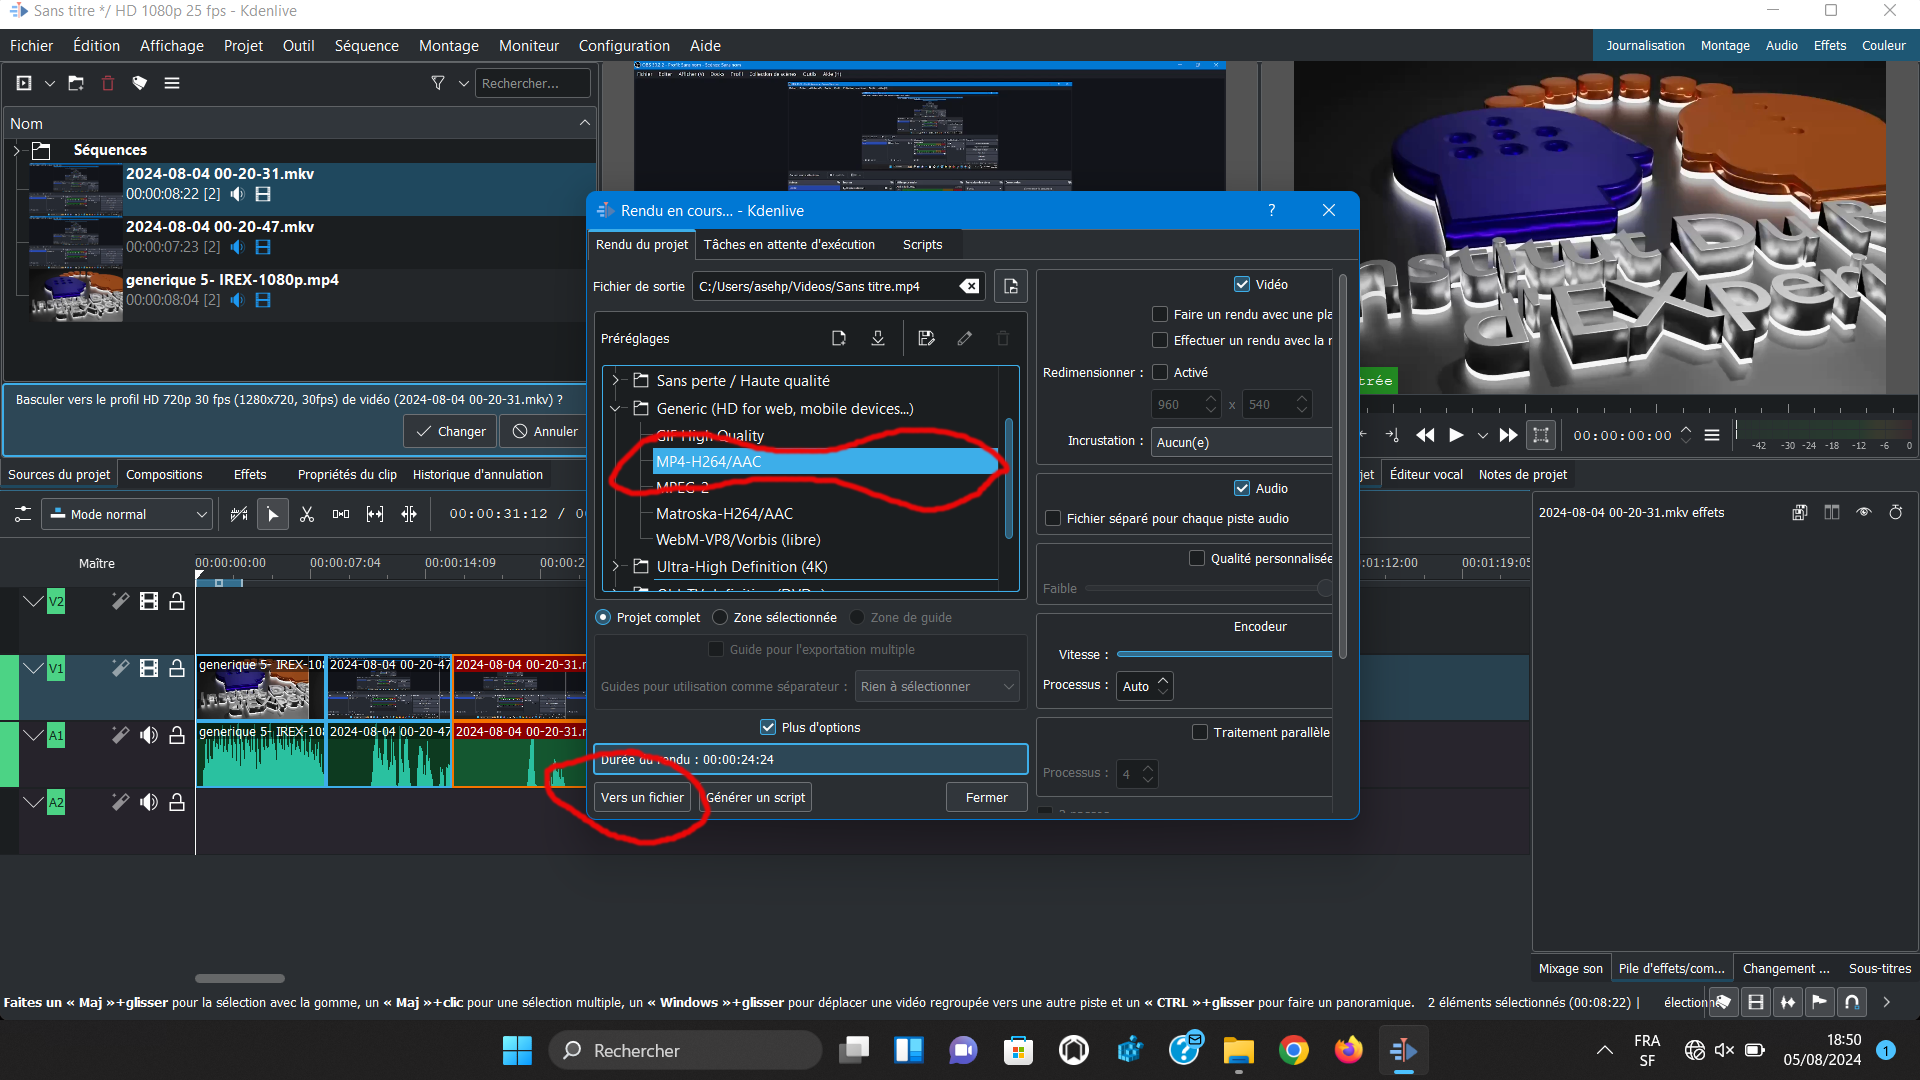Click the filter funnel icon in project bin
1920x1080 pixels.
point(438,83)
